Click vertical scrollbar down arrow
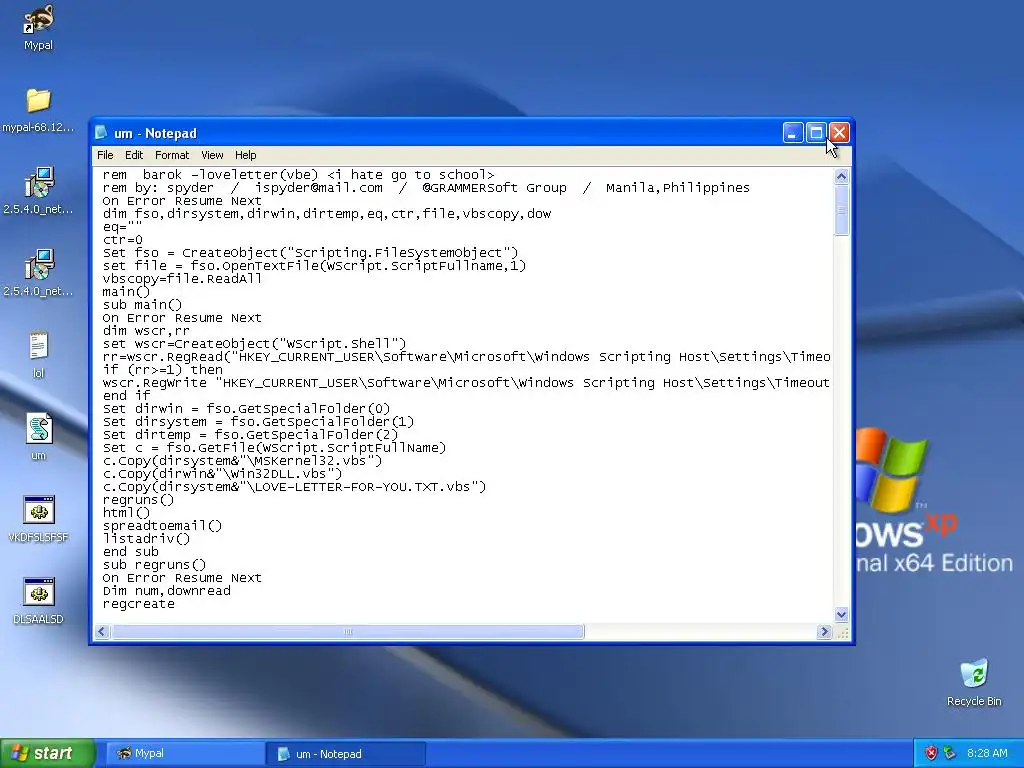Screen dimensions: 1024x768 click(x=841, y=614)
